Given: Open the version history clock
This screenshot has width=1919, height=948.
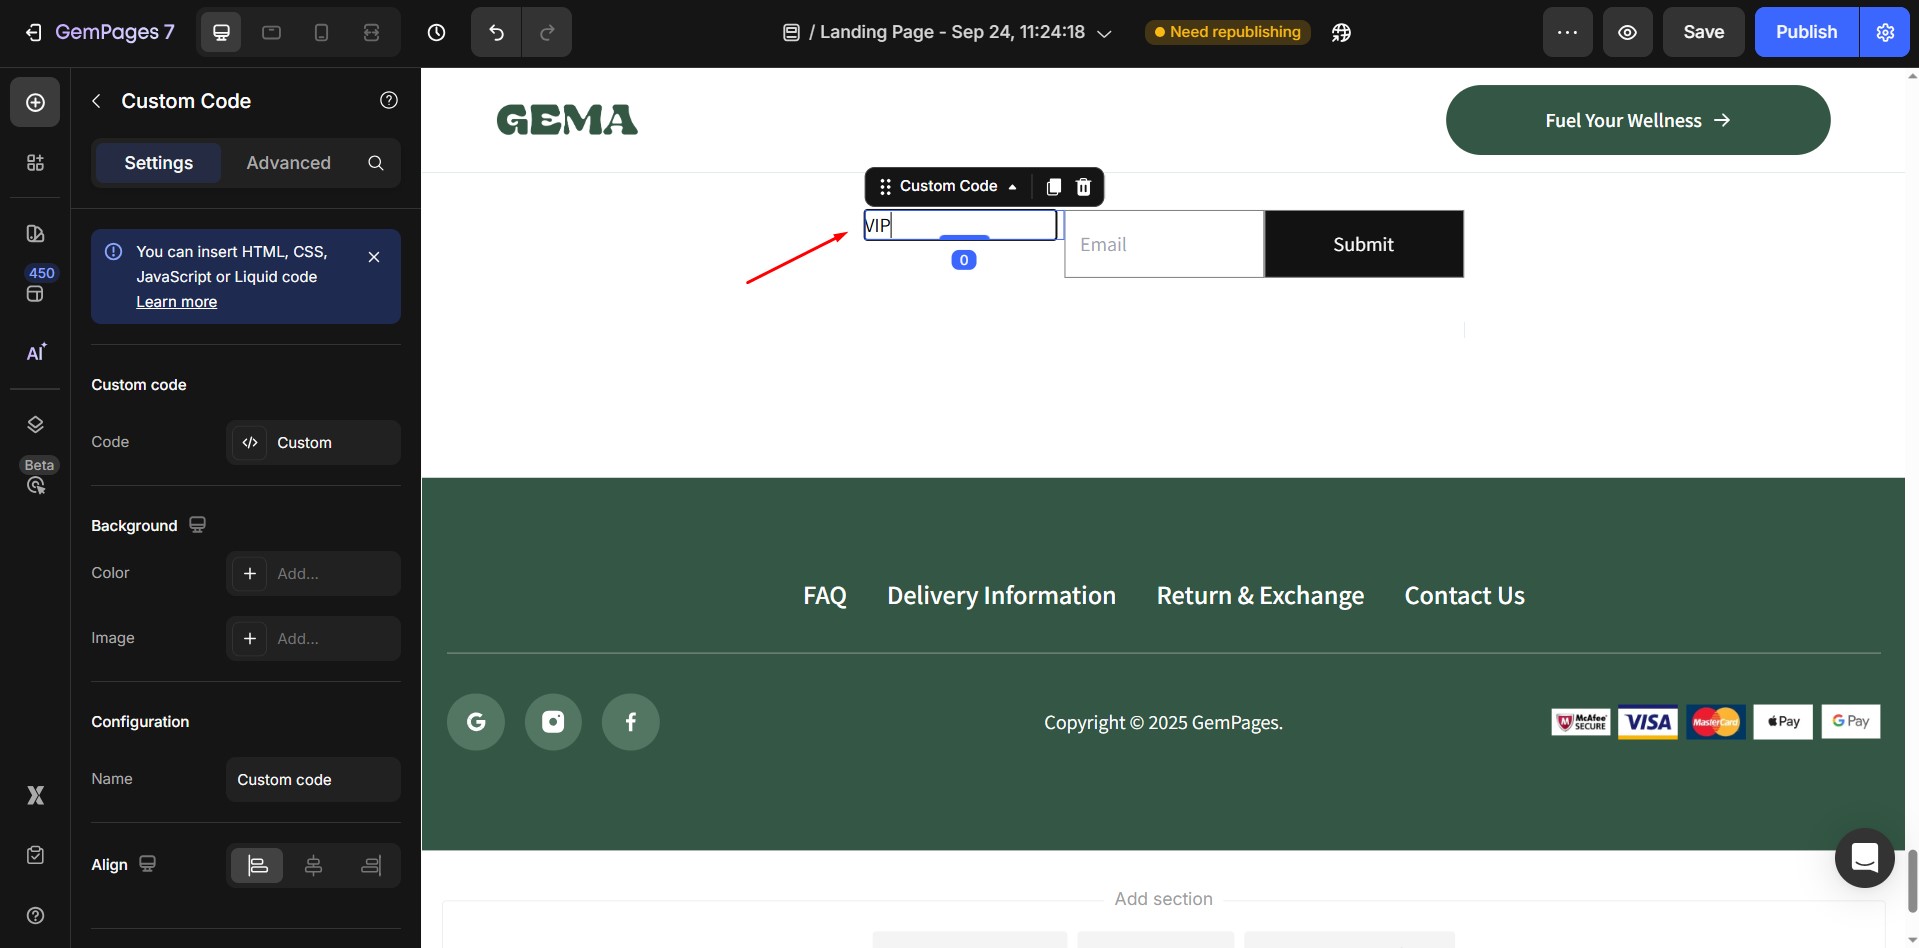Looking at the screenshot, I should 436,32.
